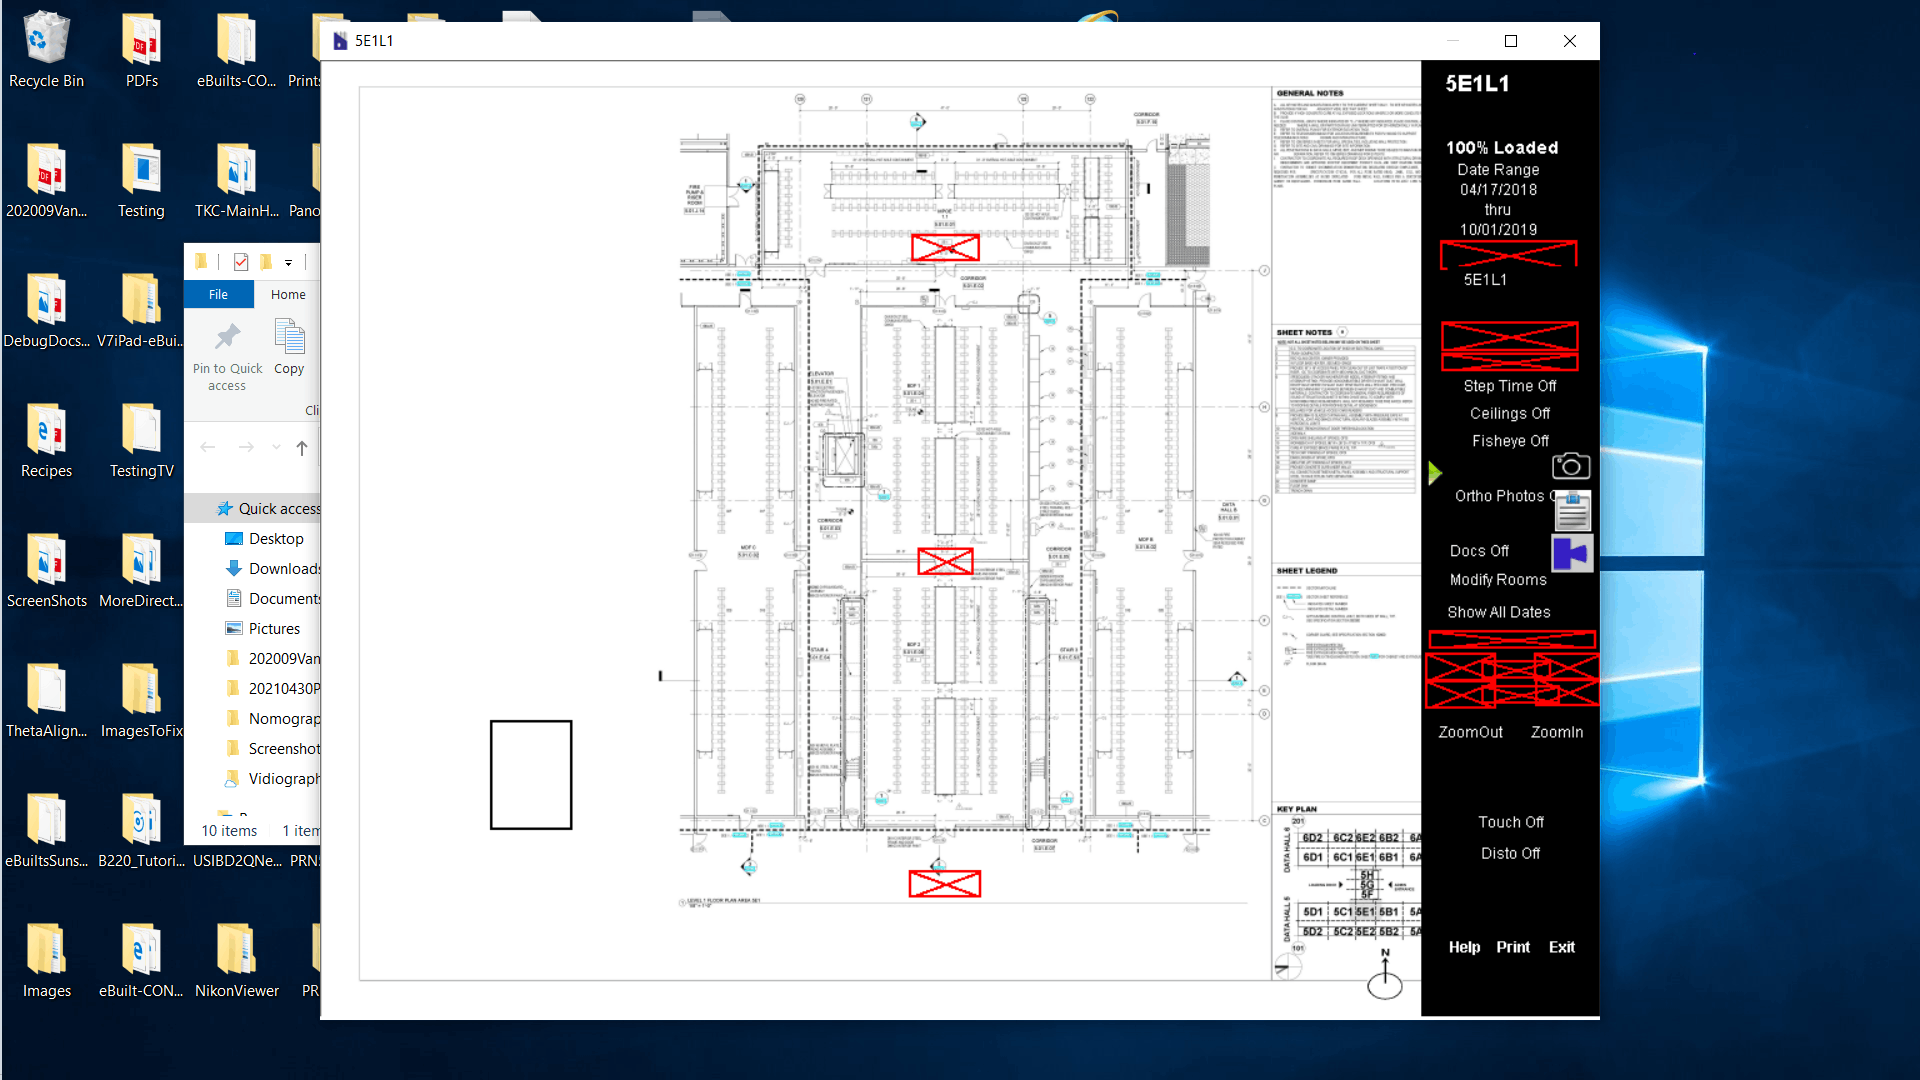Open the Images desktop folder

(x=46, y=960)
